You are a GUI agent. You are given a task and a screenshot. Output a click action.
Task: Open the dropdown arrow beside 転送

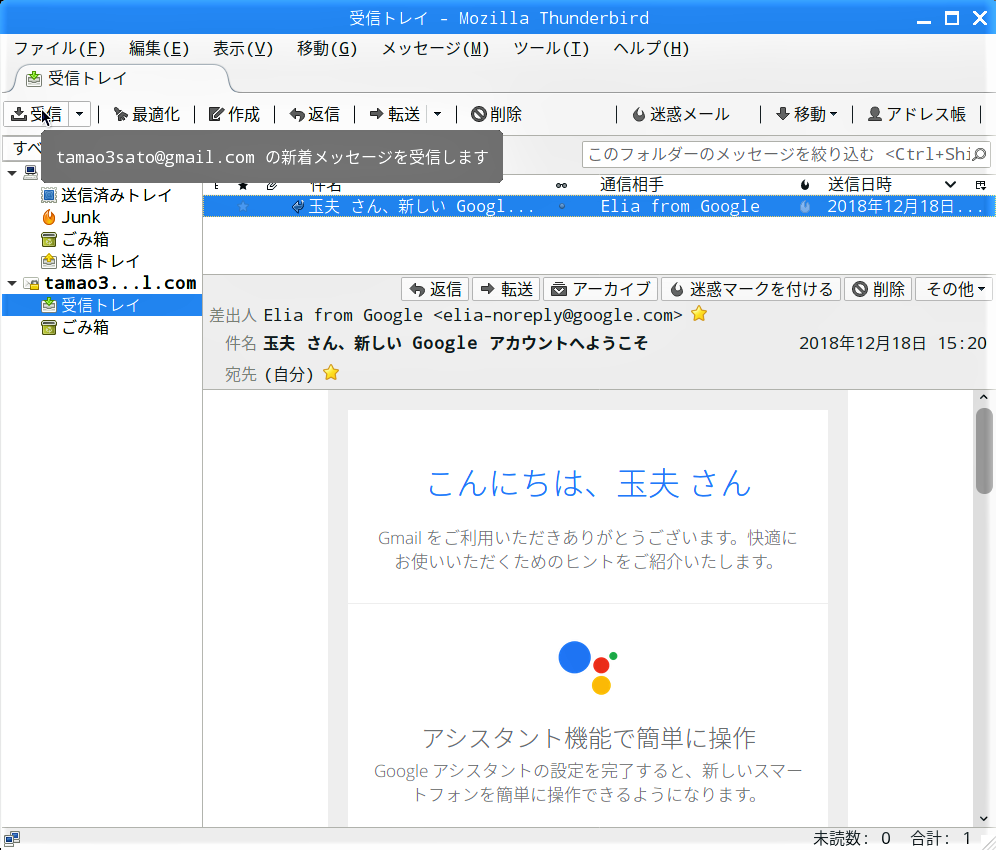438,114
